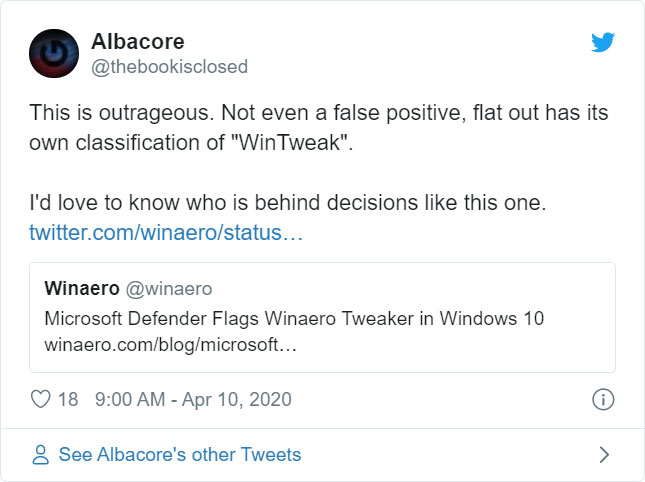Screen dimensions: 645x482
Task: Click the 'I'd love to know' sentence
Action: [288, 202]
